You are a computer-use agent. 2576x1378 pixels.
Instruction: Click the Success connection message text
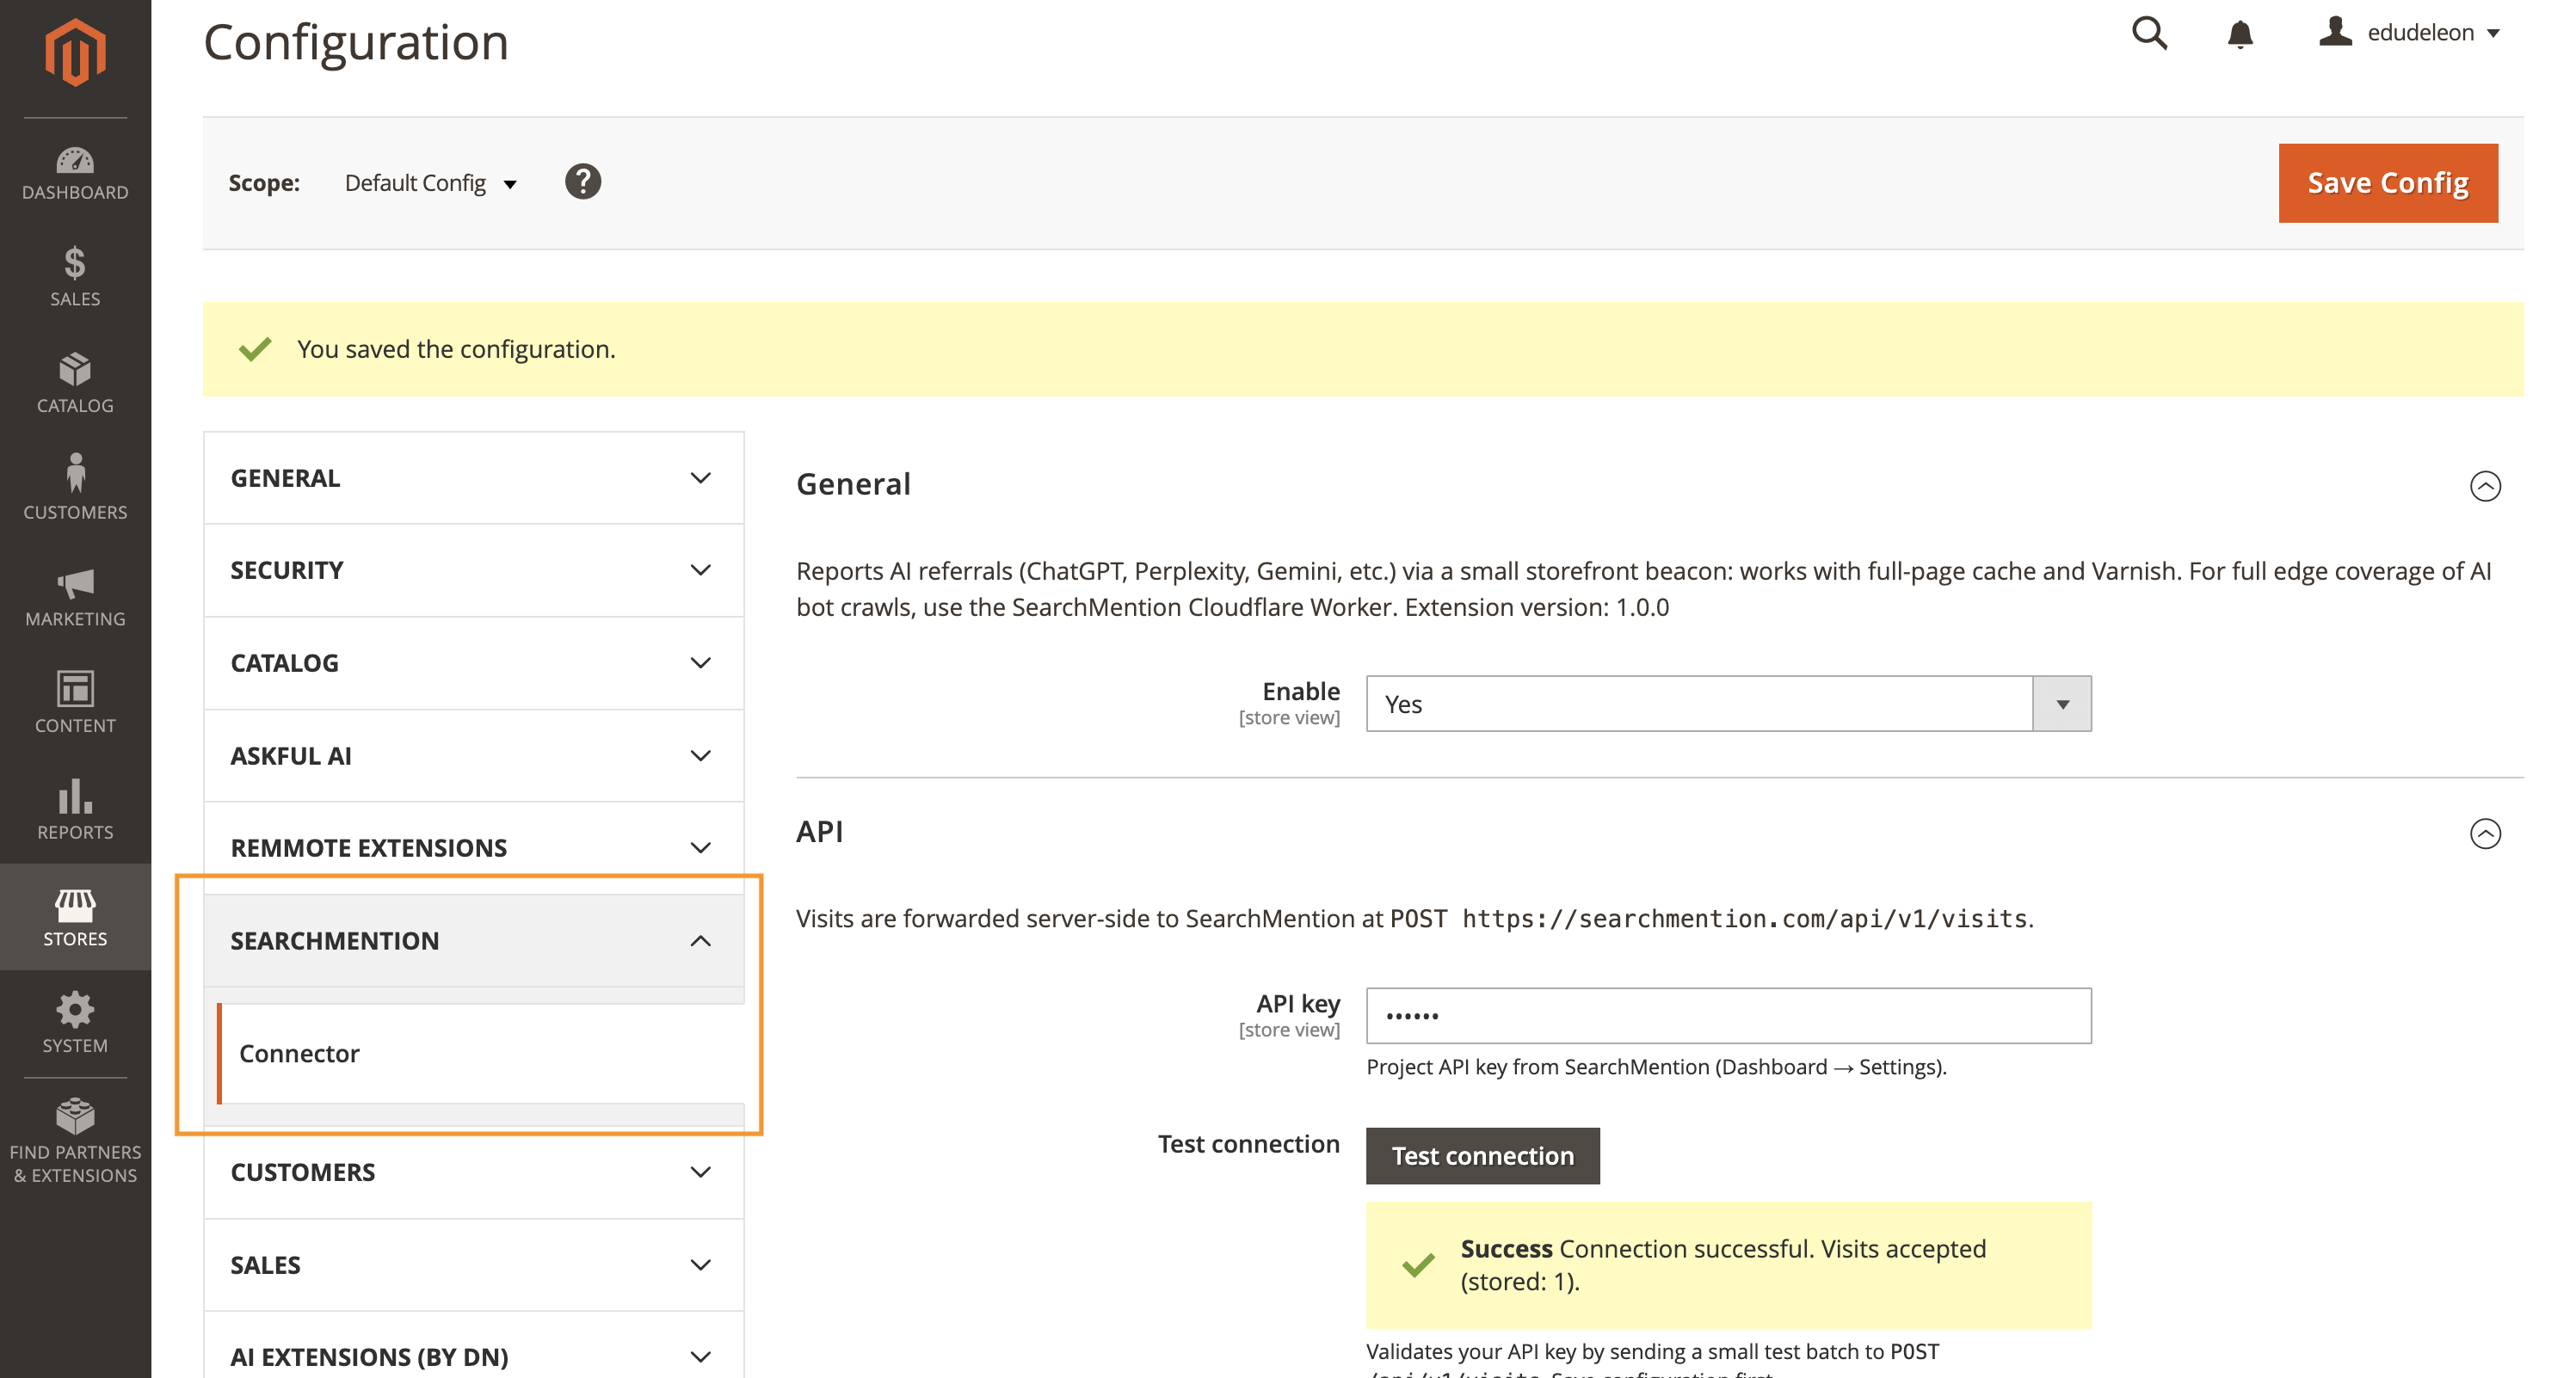point(1723,1265)
